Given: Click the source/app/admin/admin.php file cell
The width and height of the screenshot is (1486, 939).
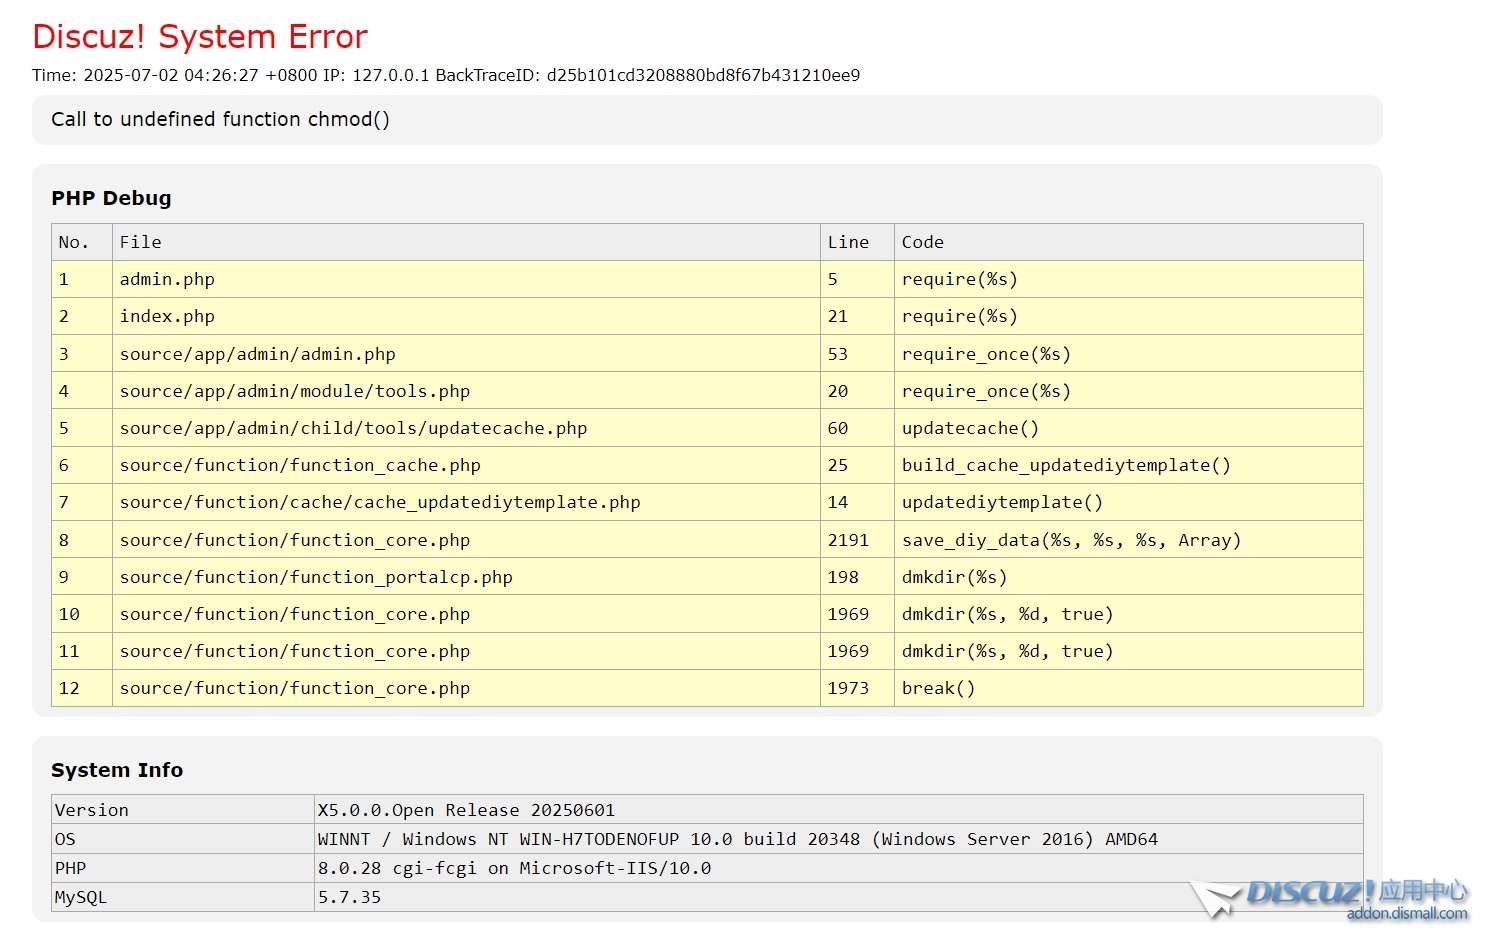Looking at the screenshot, I should [x=466, y=354].
